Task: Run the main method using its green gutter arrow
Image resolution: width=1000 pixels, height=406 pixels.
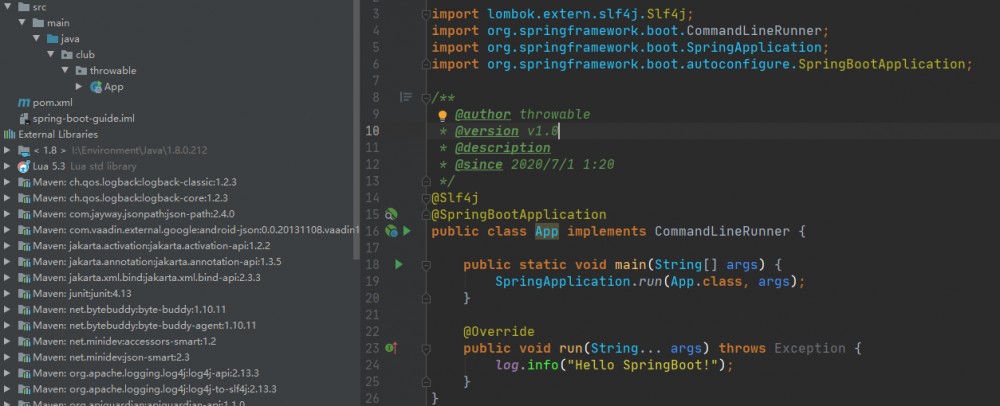Action: 399,264
